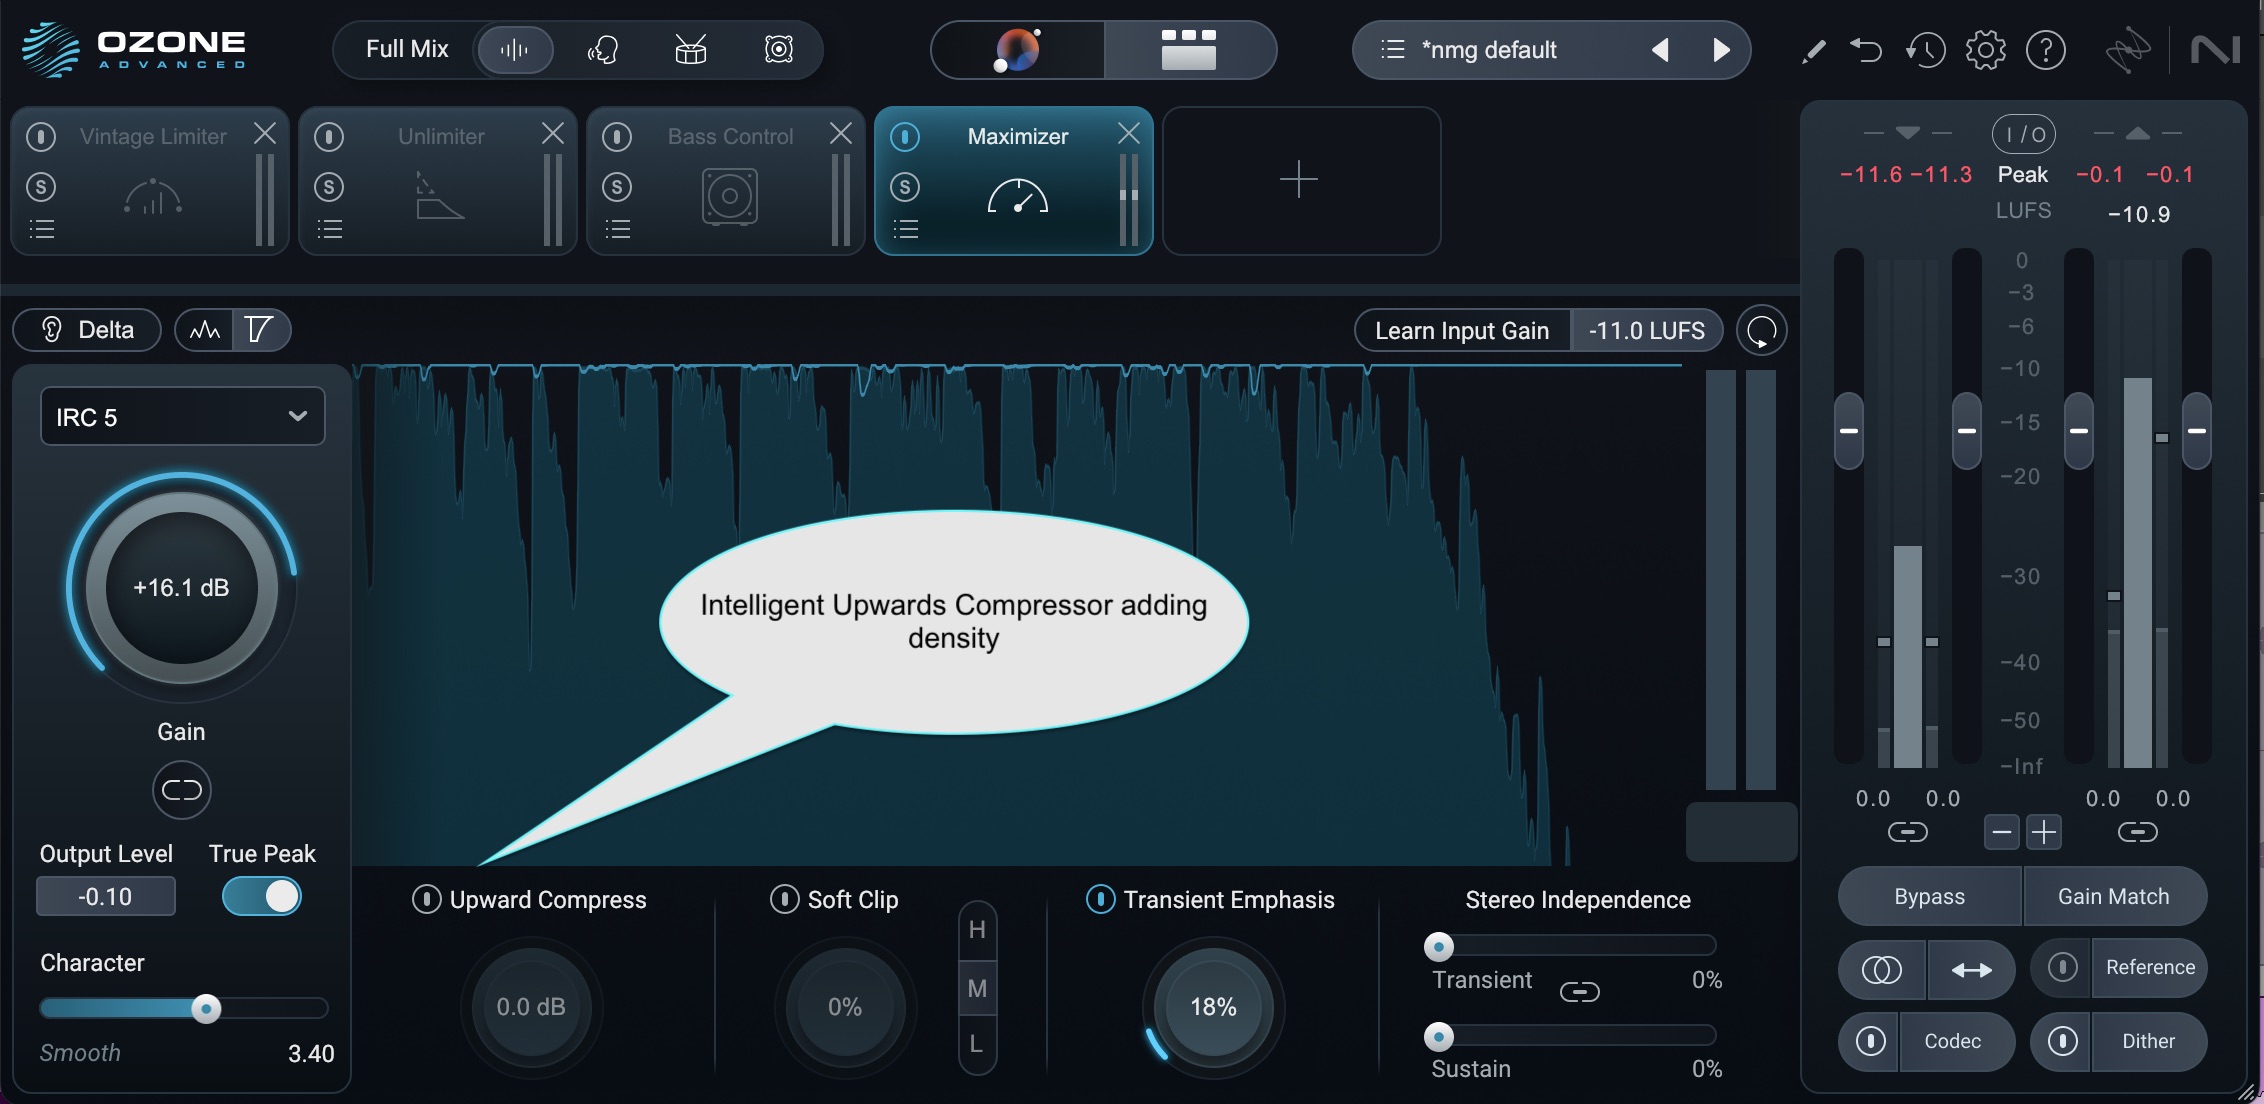The width and height of the screenshot is (2264, 1104).
Task: Add a new module with plus slot
Action: click(1301, 181)
